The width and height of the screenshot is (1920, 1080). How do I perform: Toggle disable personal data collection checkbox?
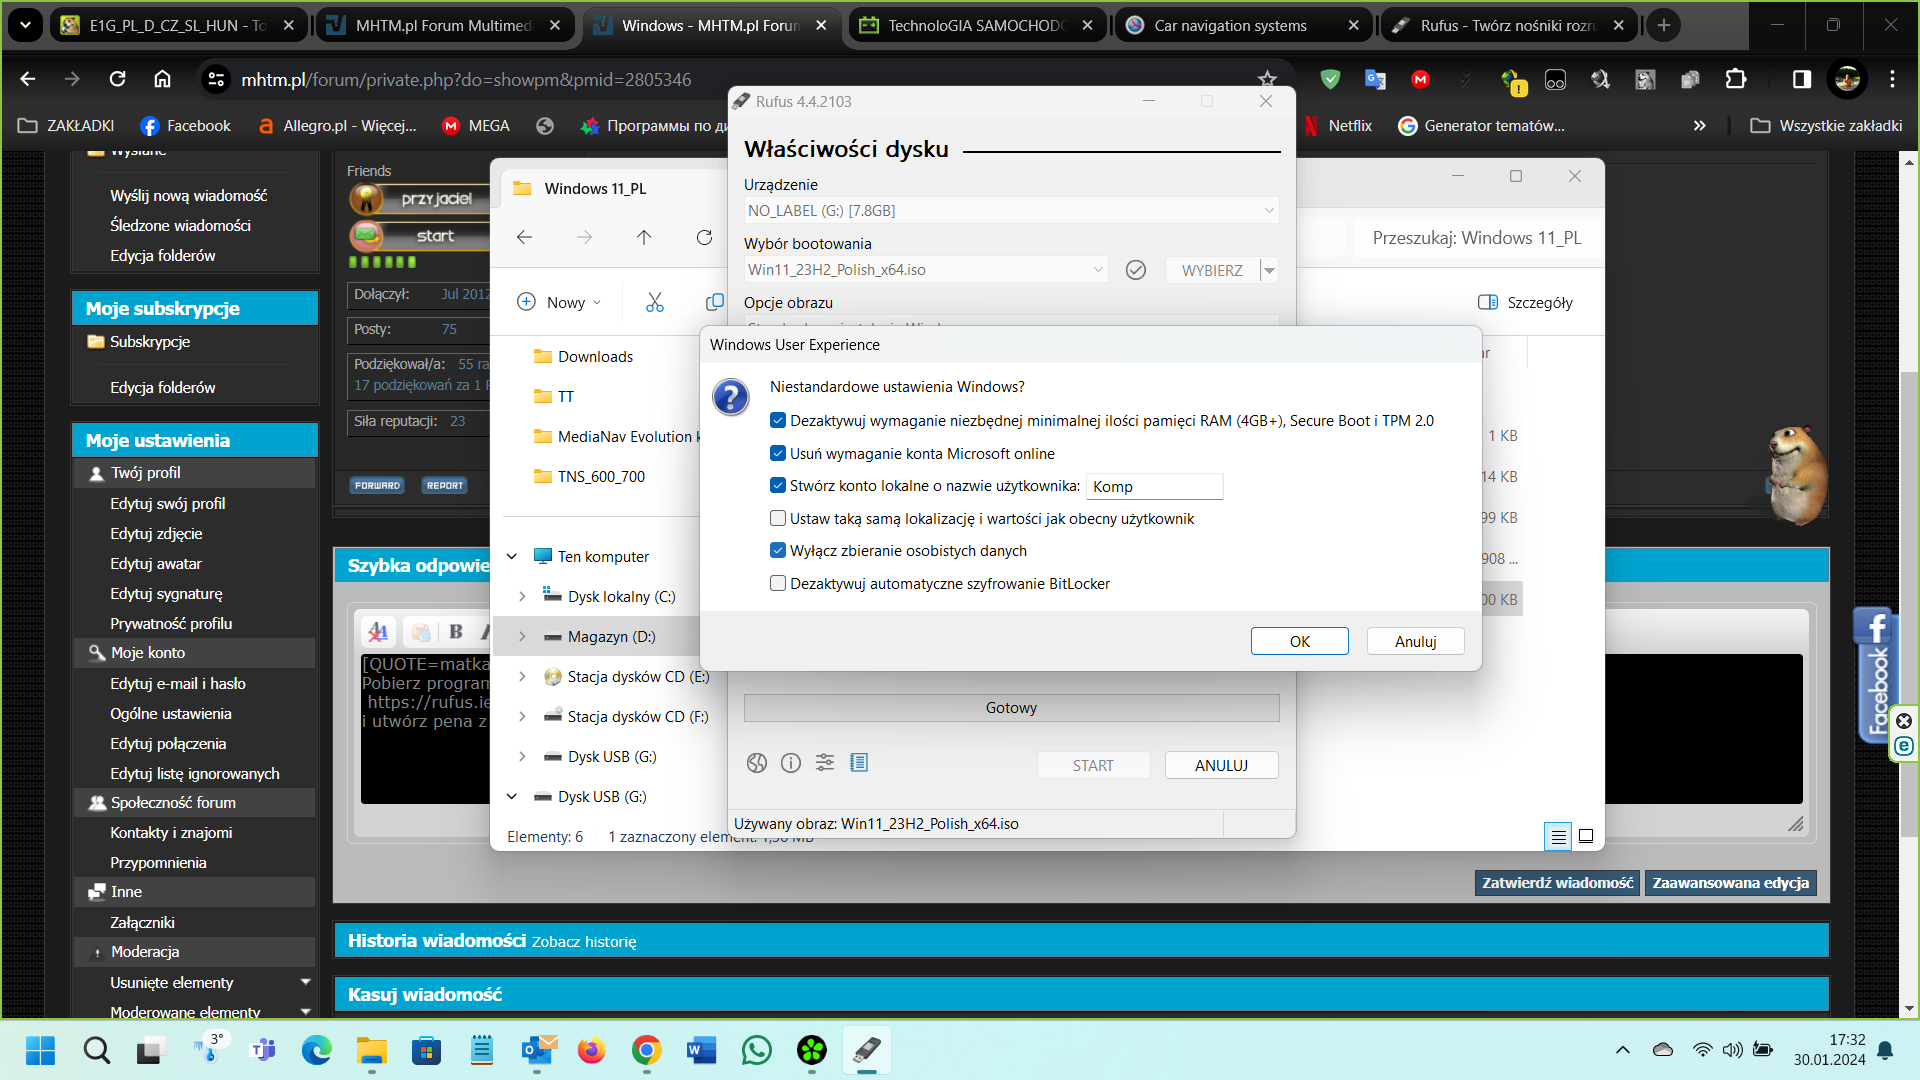[x=778, y=550]
